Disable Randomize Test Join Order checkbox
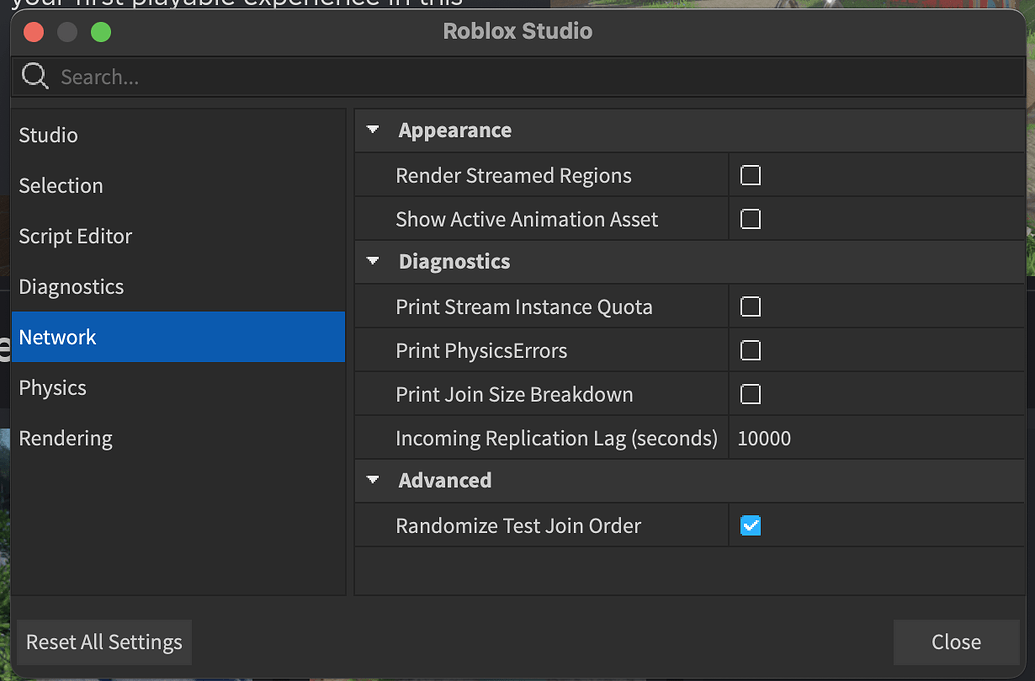 tap(751, 525)
